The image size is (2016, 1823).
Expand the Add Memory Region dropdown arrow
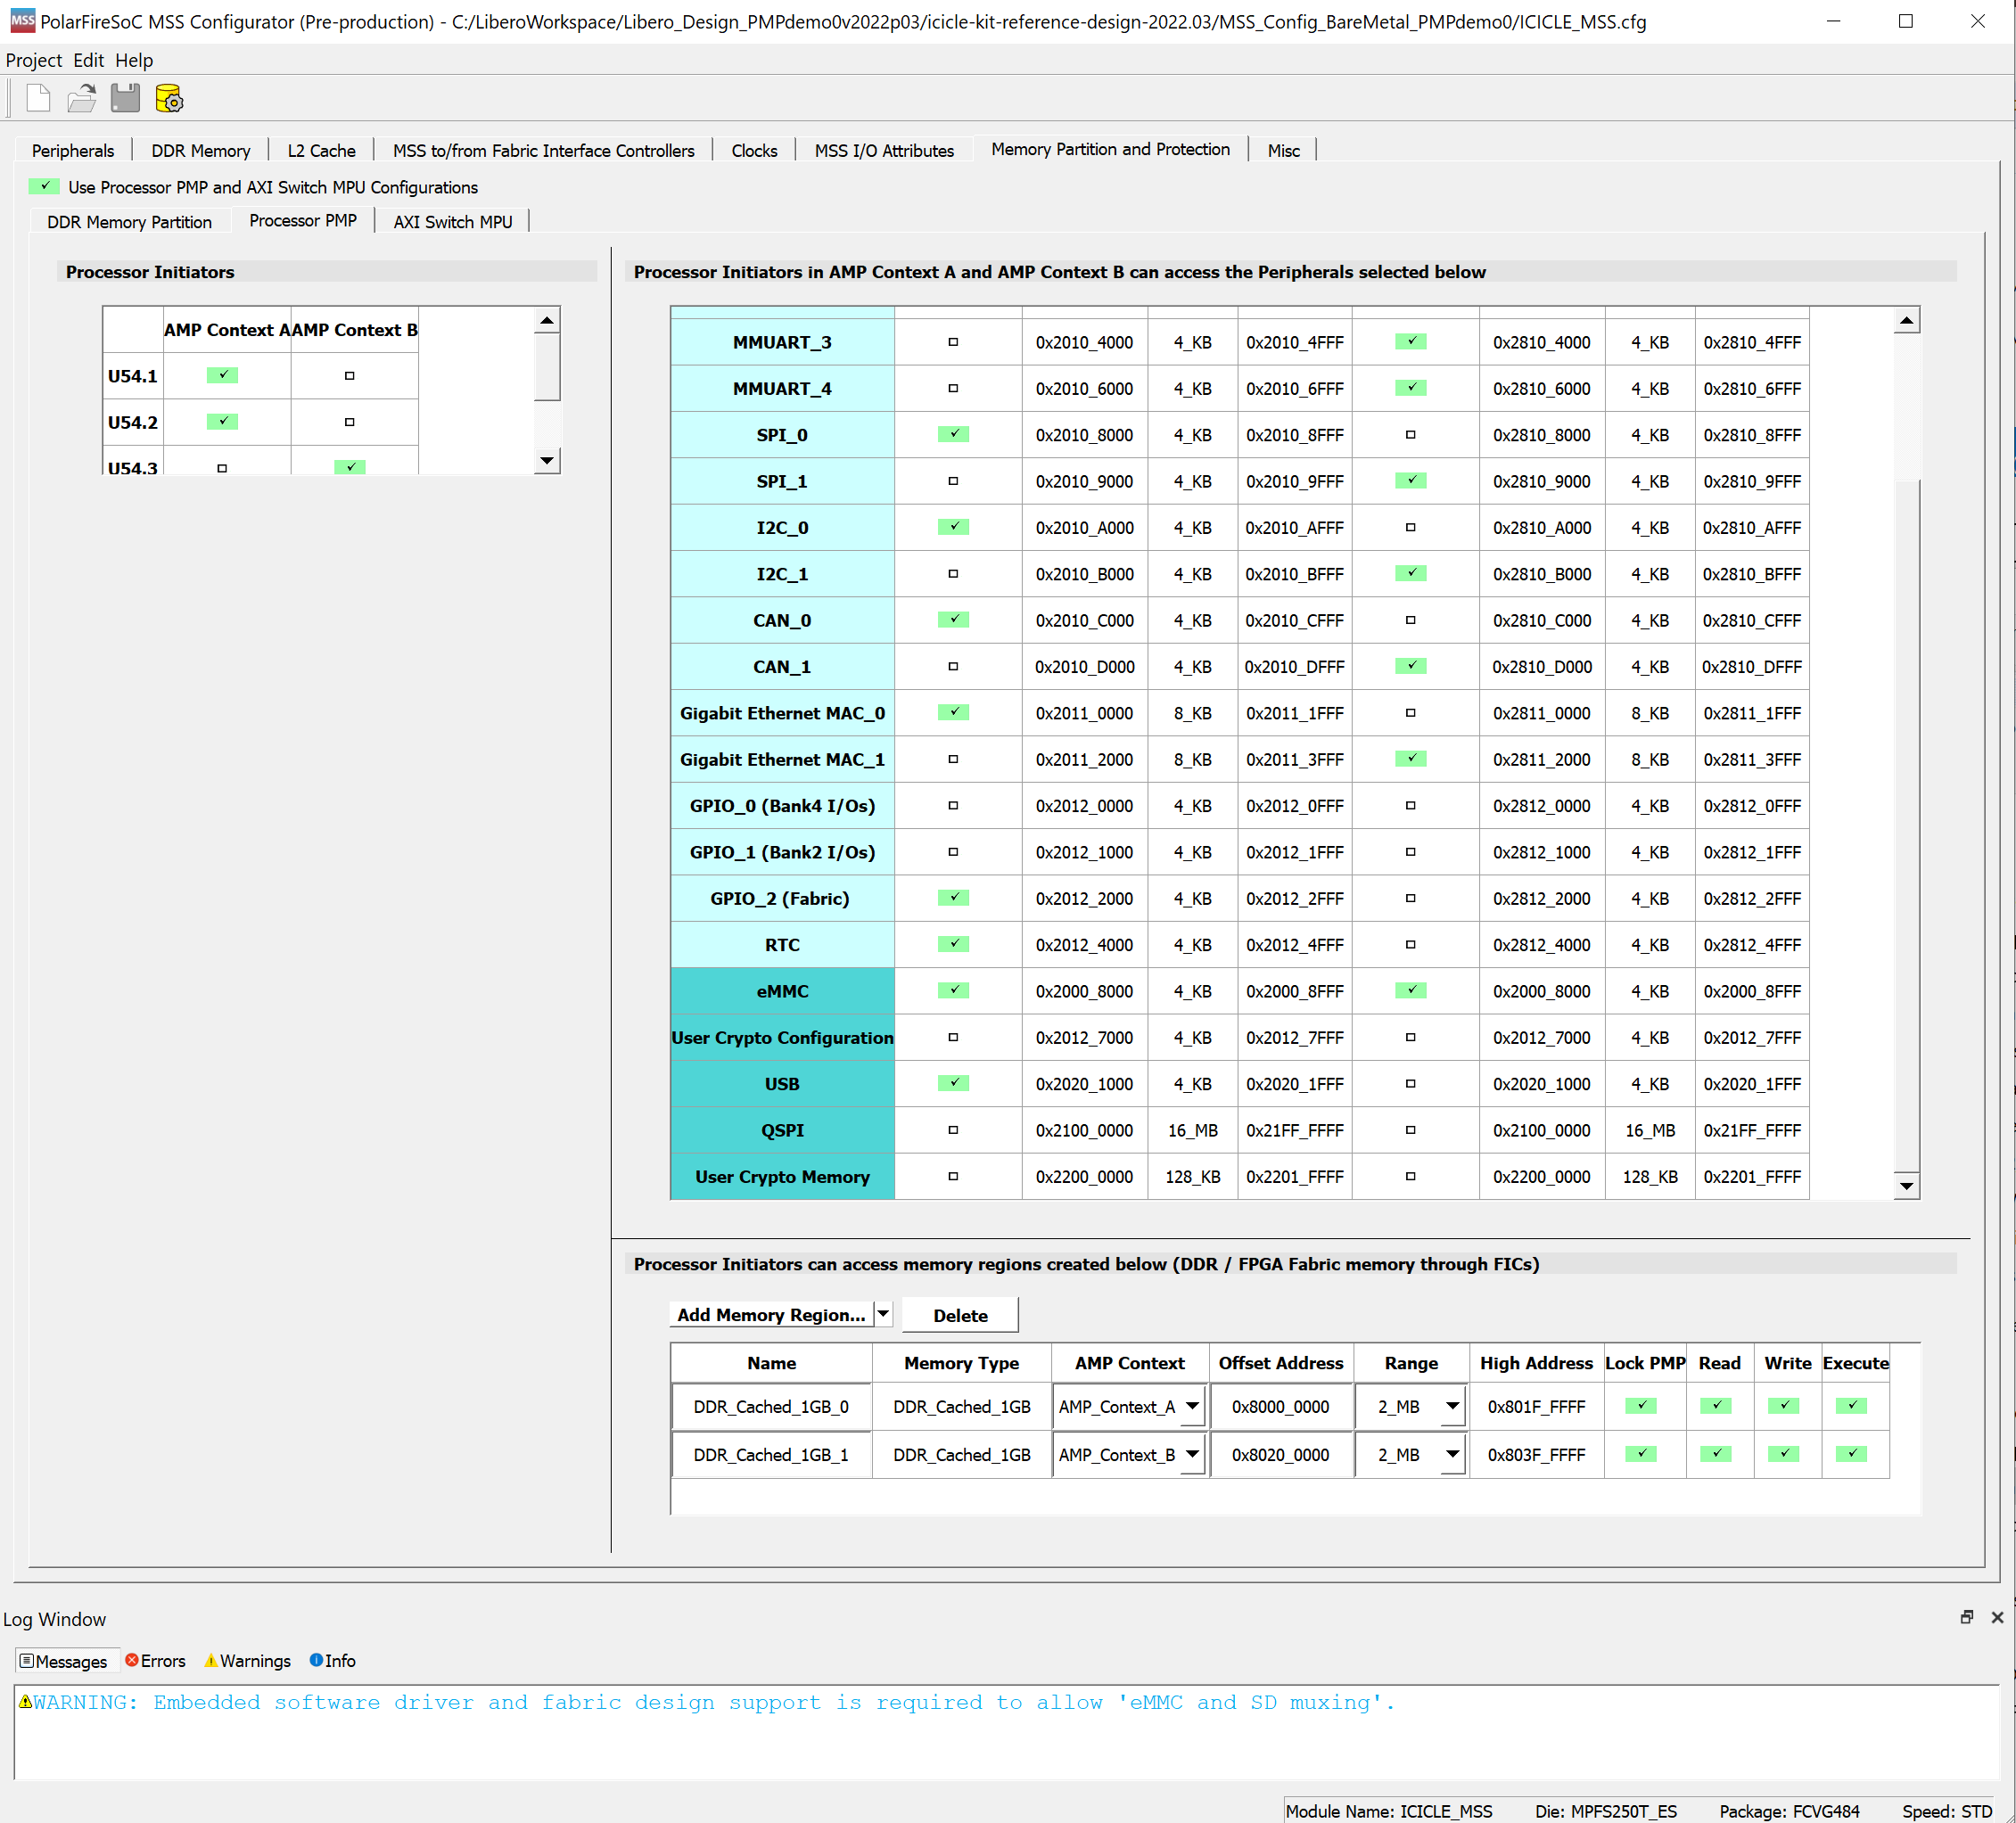click(882, 1314)
